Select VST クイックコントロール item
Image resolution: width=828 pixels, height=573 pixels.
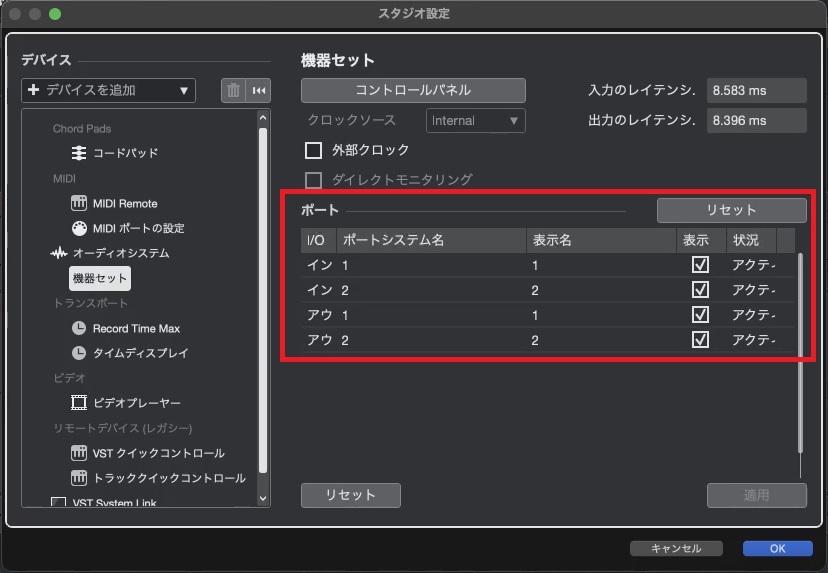158,453
